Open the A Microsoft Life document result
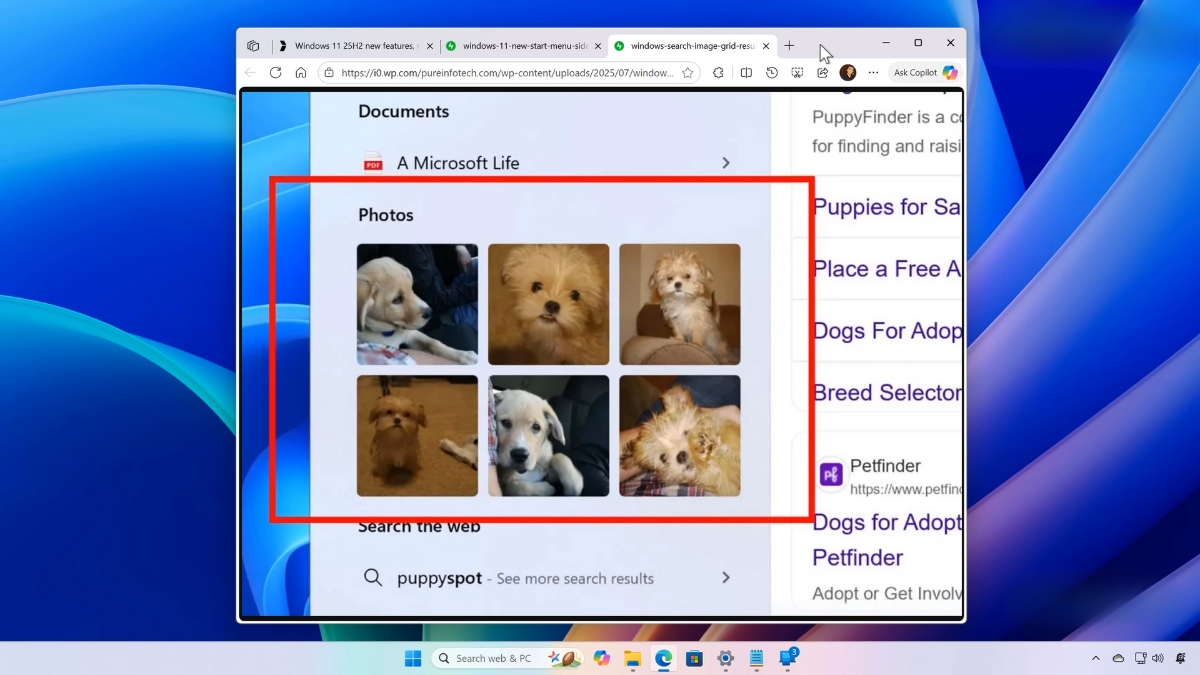This screenshot has width=1200, height=675. click(x=547, y=163)
